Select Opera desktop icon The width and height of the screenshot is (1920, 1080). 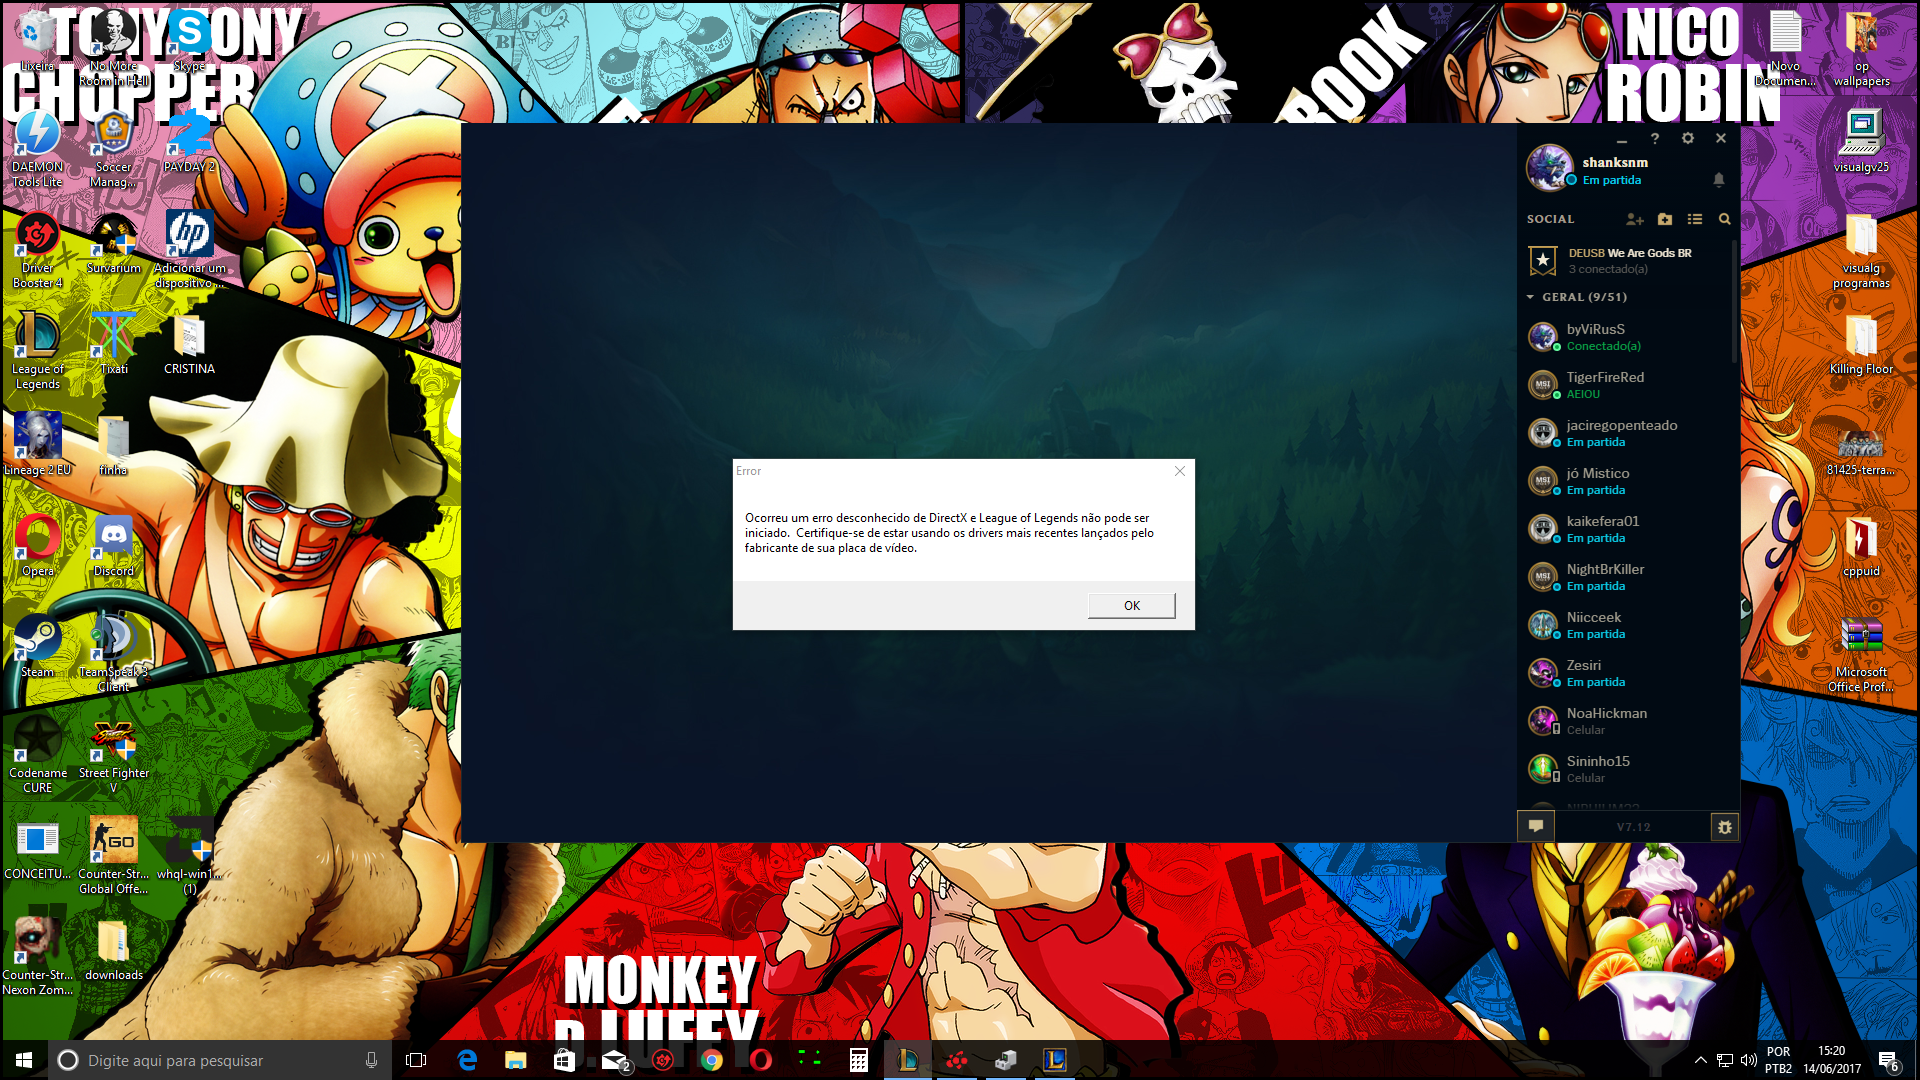pos(38,546)
